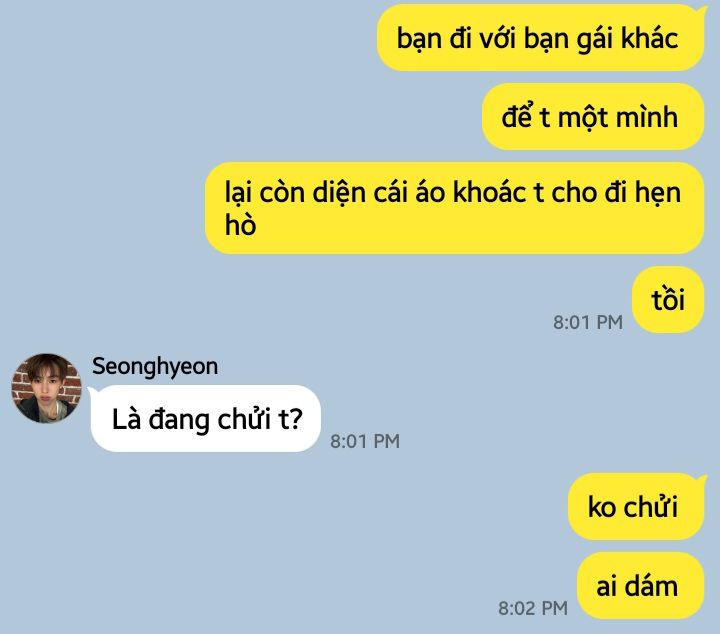Click the word 'hò' on the second line
This screenshot has width=720, height=634.
tap(240, 225)
